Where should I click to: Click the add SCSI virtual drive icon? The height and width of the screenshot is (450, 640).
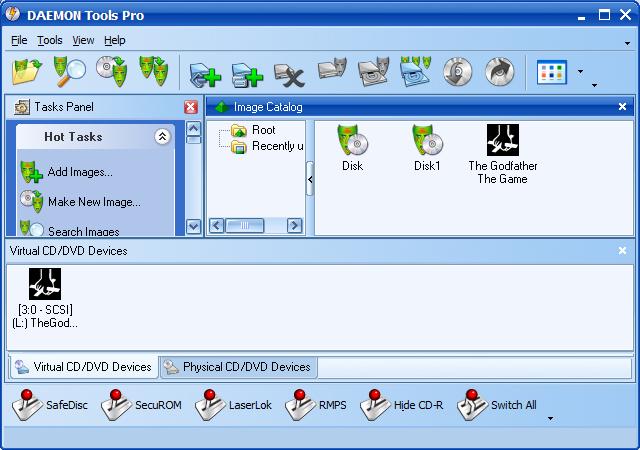pos(205,74)
